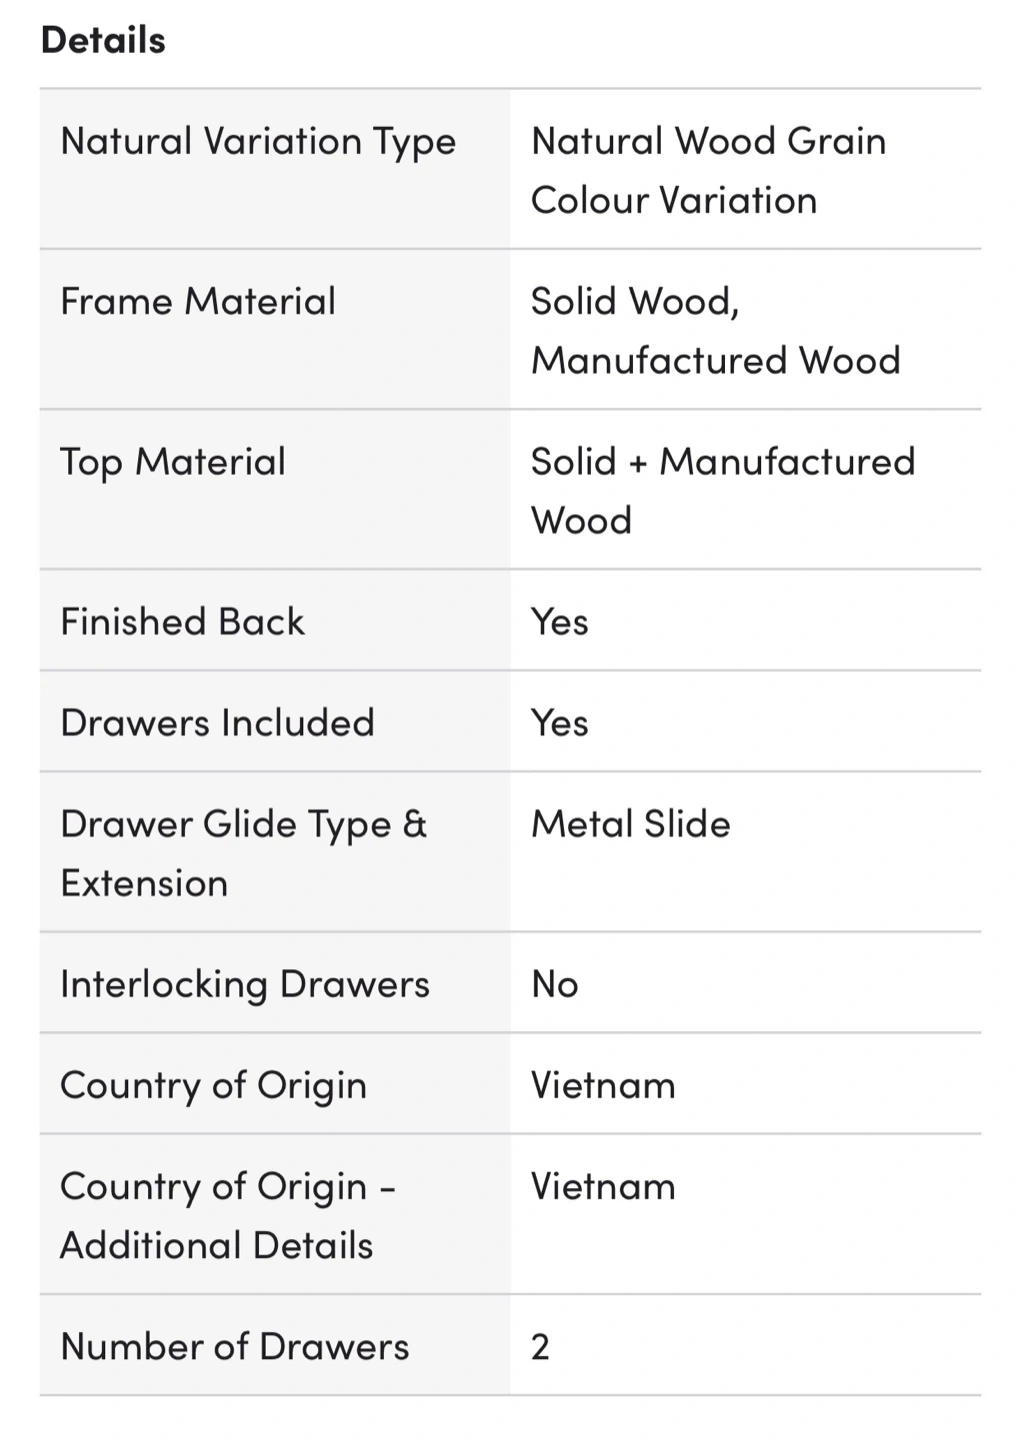Select the Yes value for Finished Back
1021x1440 pixels.
559,622
